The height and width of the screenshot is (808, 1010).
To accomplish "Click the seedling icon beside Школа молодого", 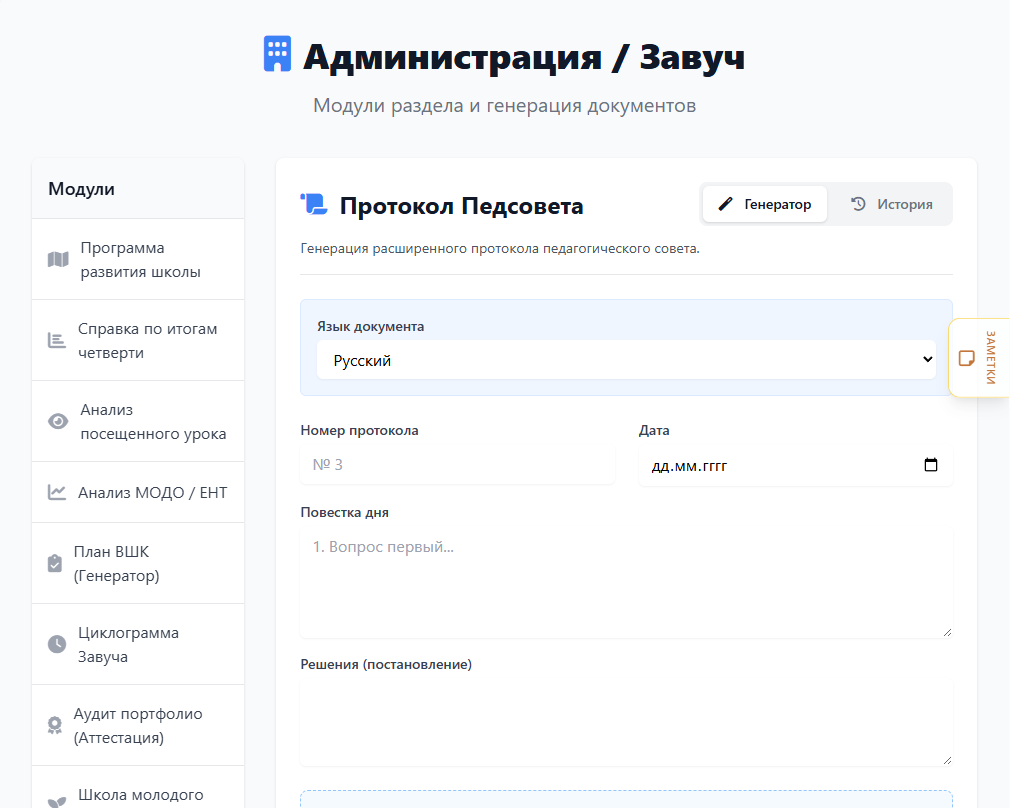I will click(57, 802).
